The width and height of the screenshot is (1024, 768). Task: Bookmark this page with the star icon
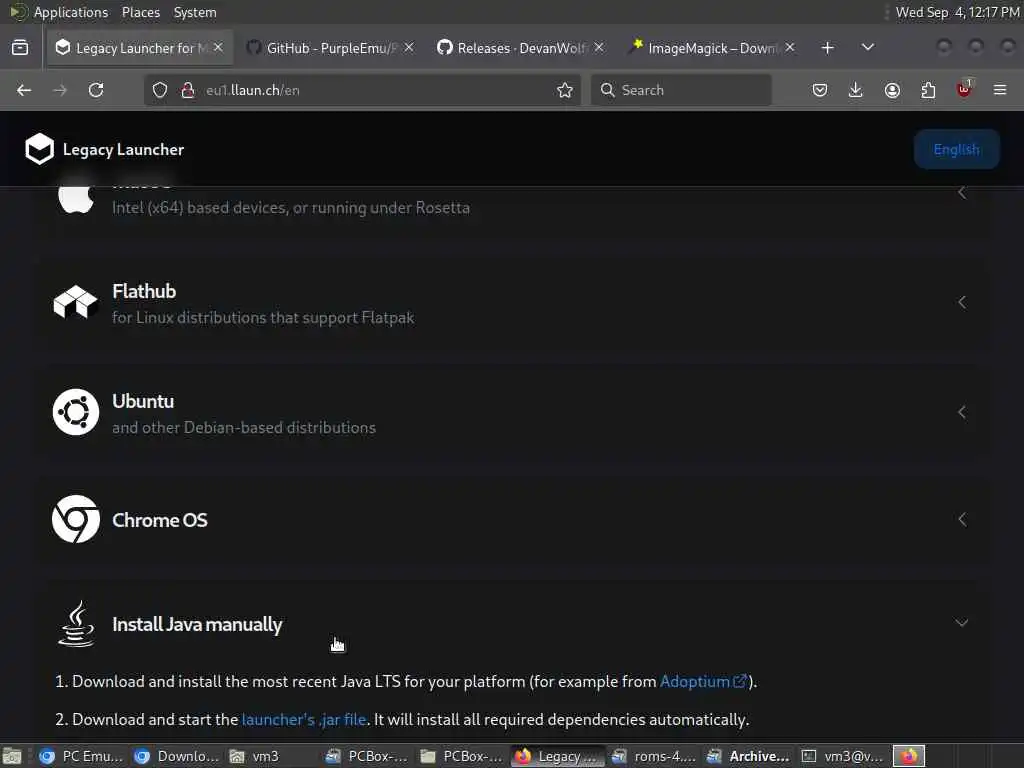(565, 90)
